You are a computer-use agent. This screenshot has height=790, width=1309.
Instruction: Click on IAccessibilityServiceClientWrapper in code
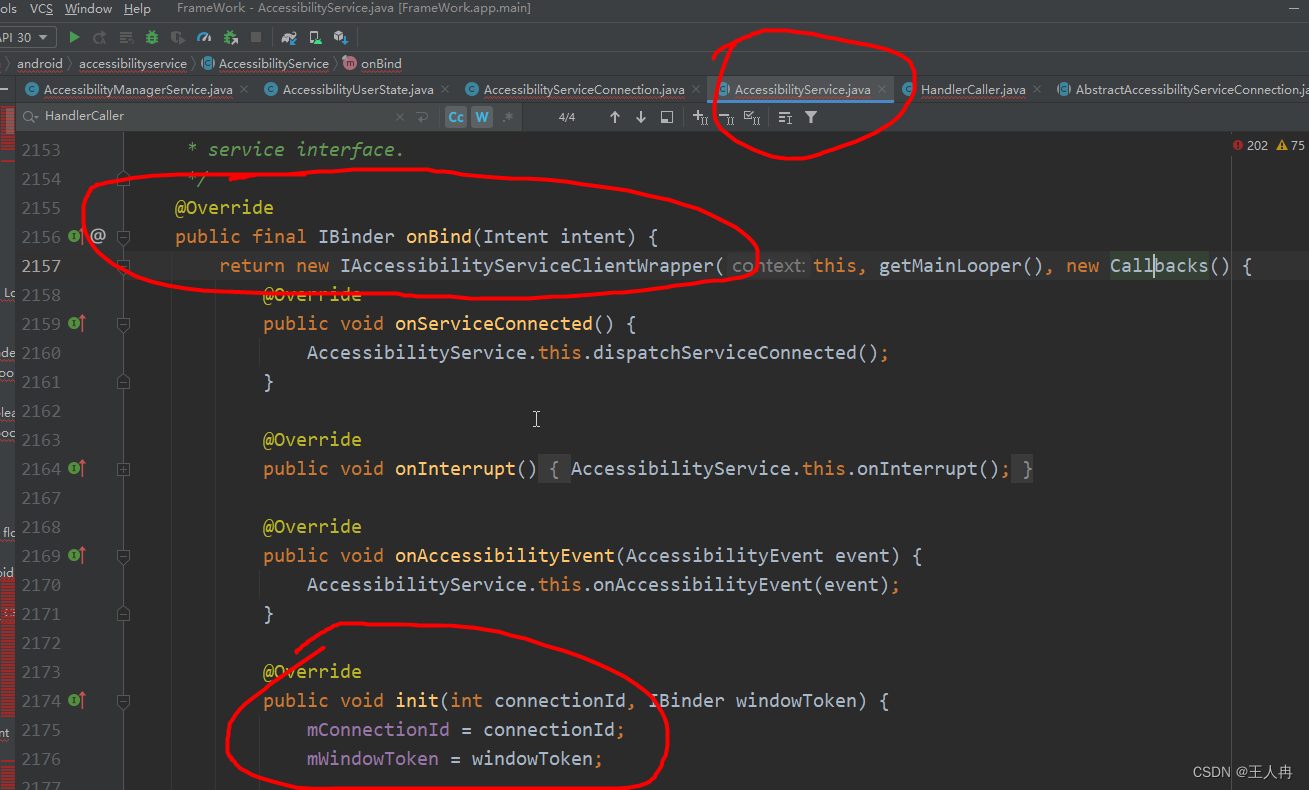[527, 266]
